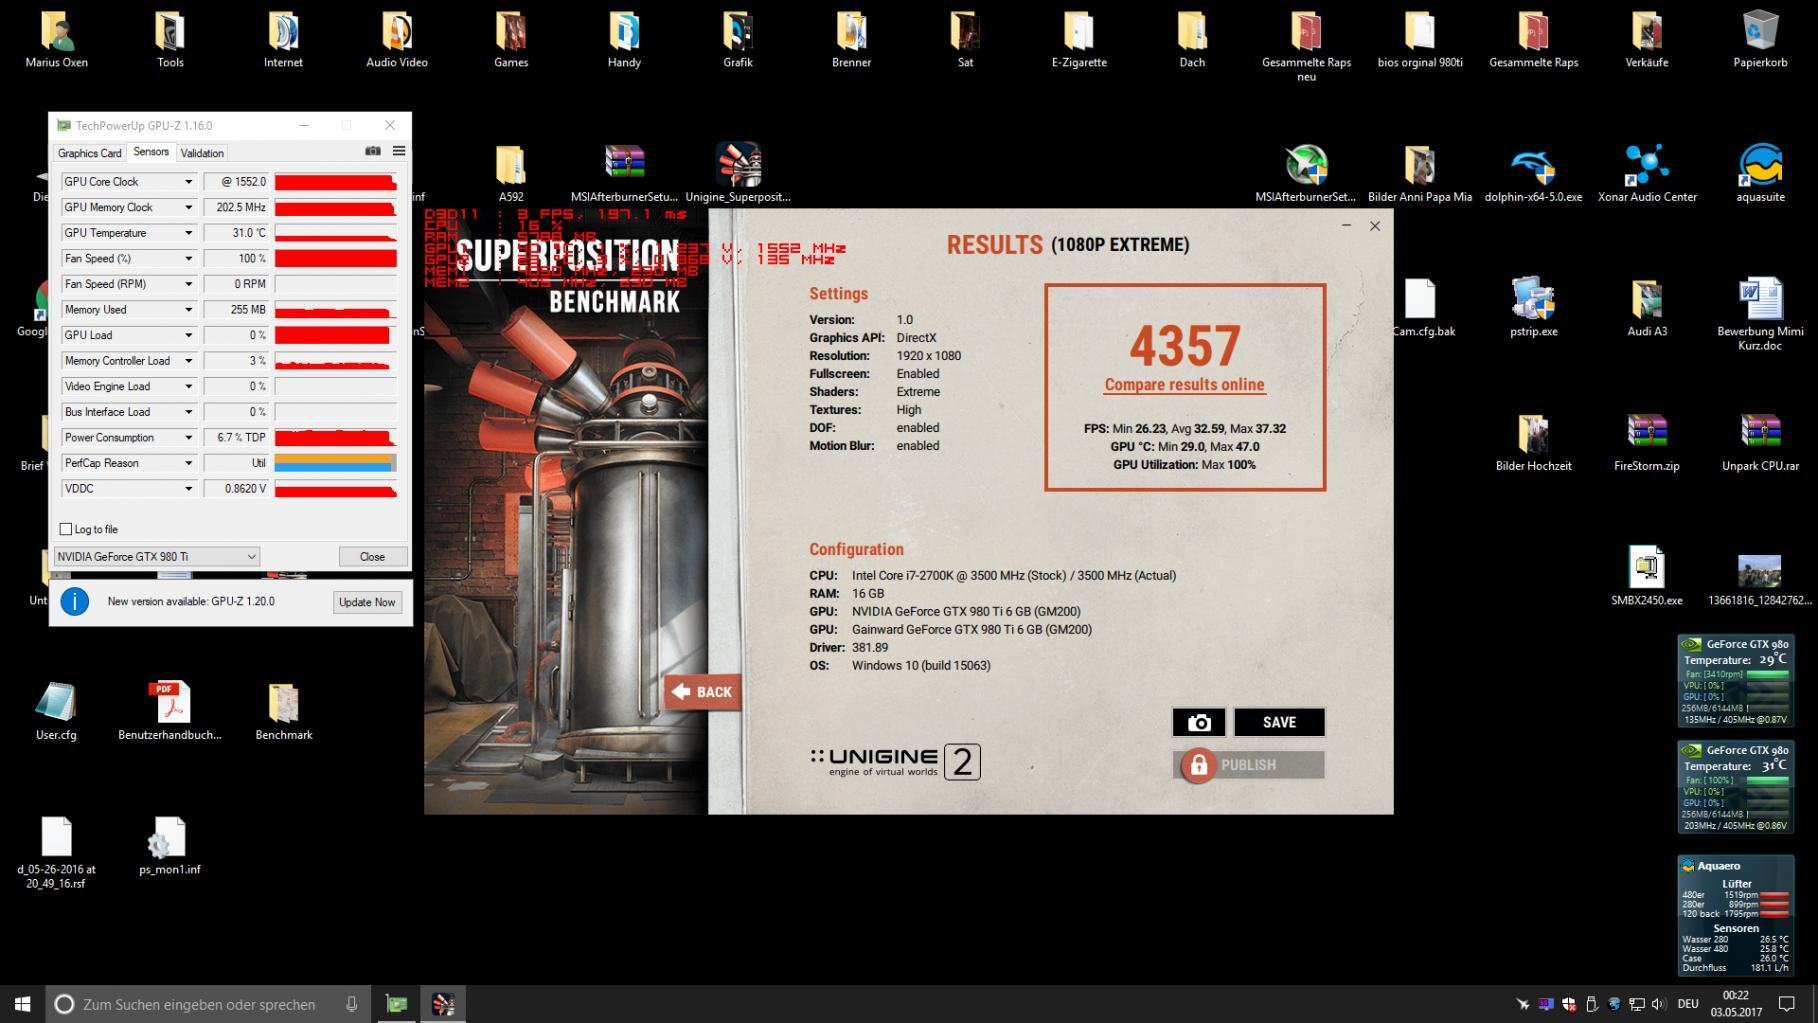Click the DEU language indicator
Image resolution: width=1818 pixels, height=1023 pixels.
click(x=1688, y=1003)
